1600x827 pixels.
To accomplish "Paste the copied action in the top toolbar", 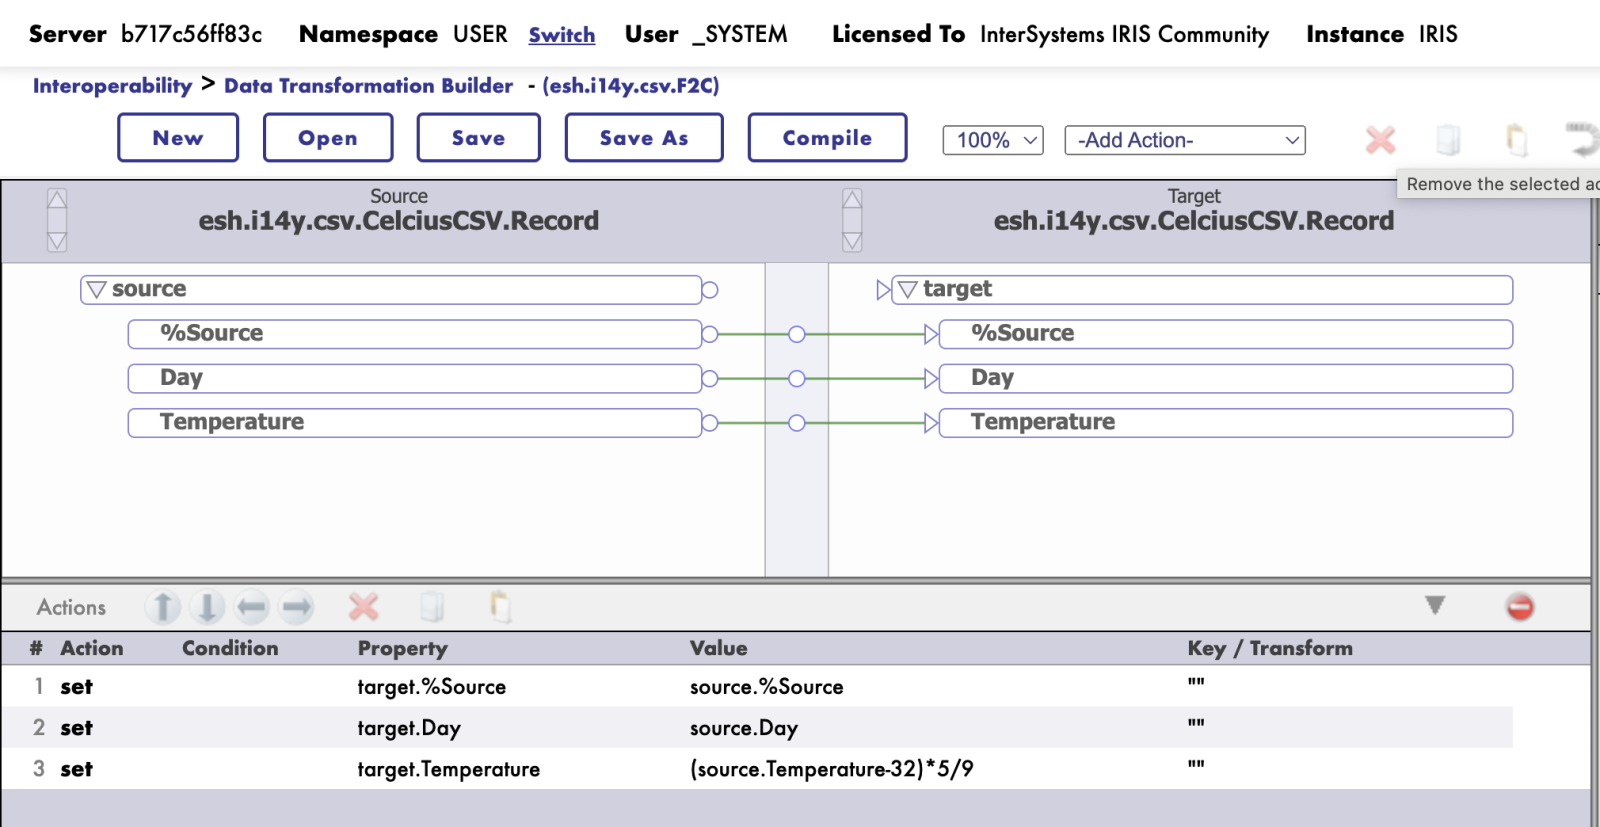I will click(1516, 140).
